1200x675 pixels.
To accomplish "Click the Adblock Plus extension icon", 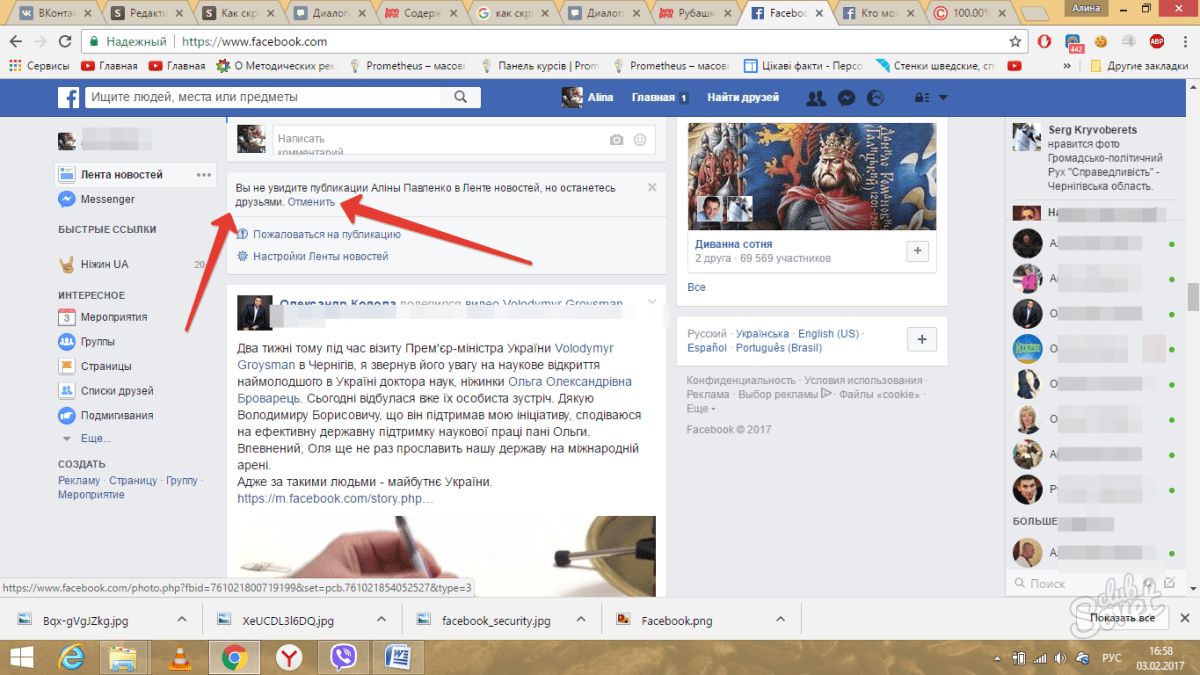I will (x=1157, y=42).
